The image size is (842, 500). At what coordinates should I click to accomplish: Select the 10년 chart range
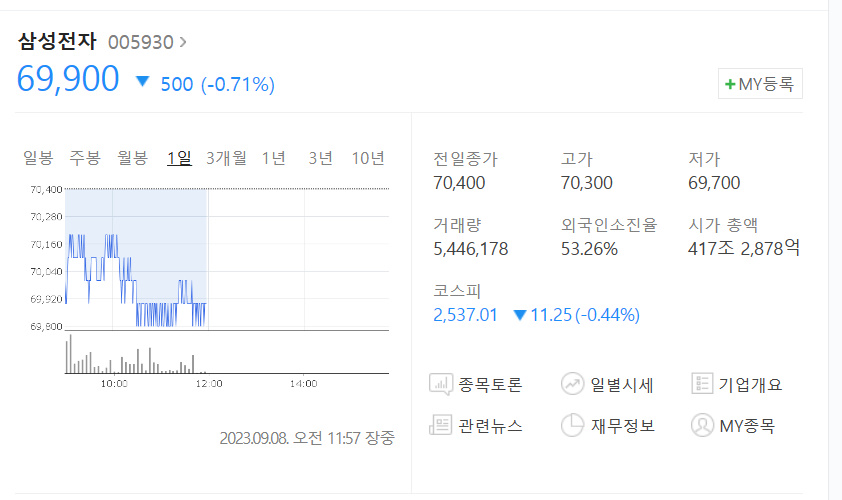click(368, 158)
